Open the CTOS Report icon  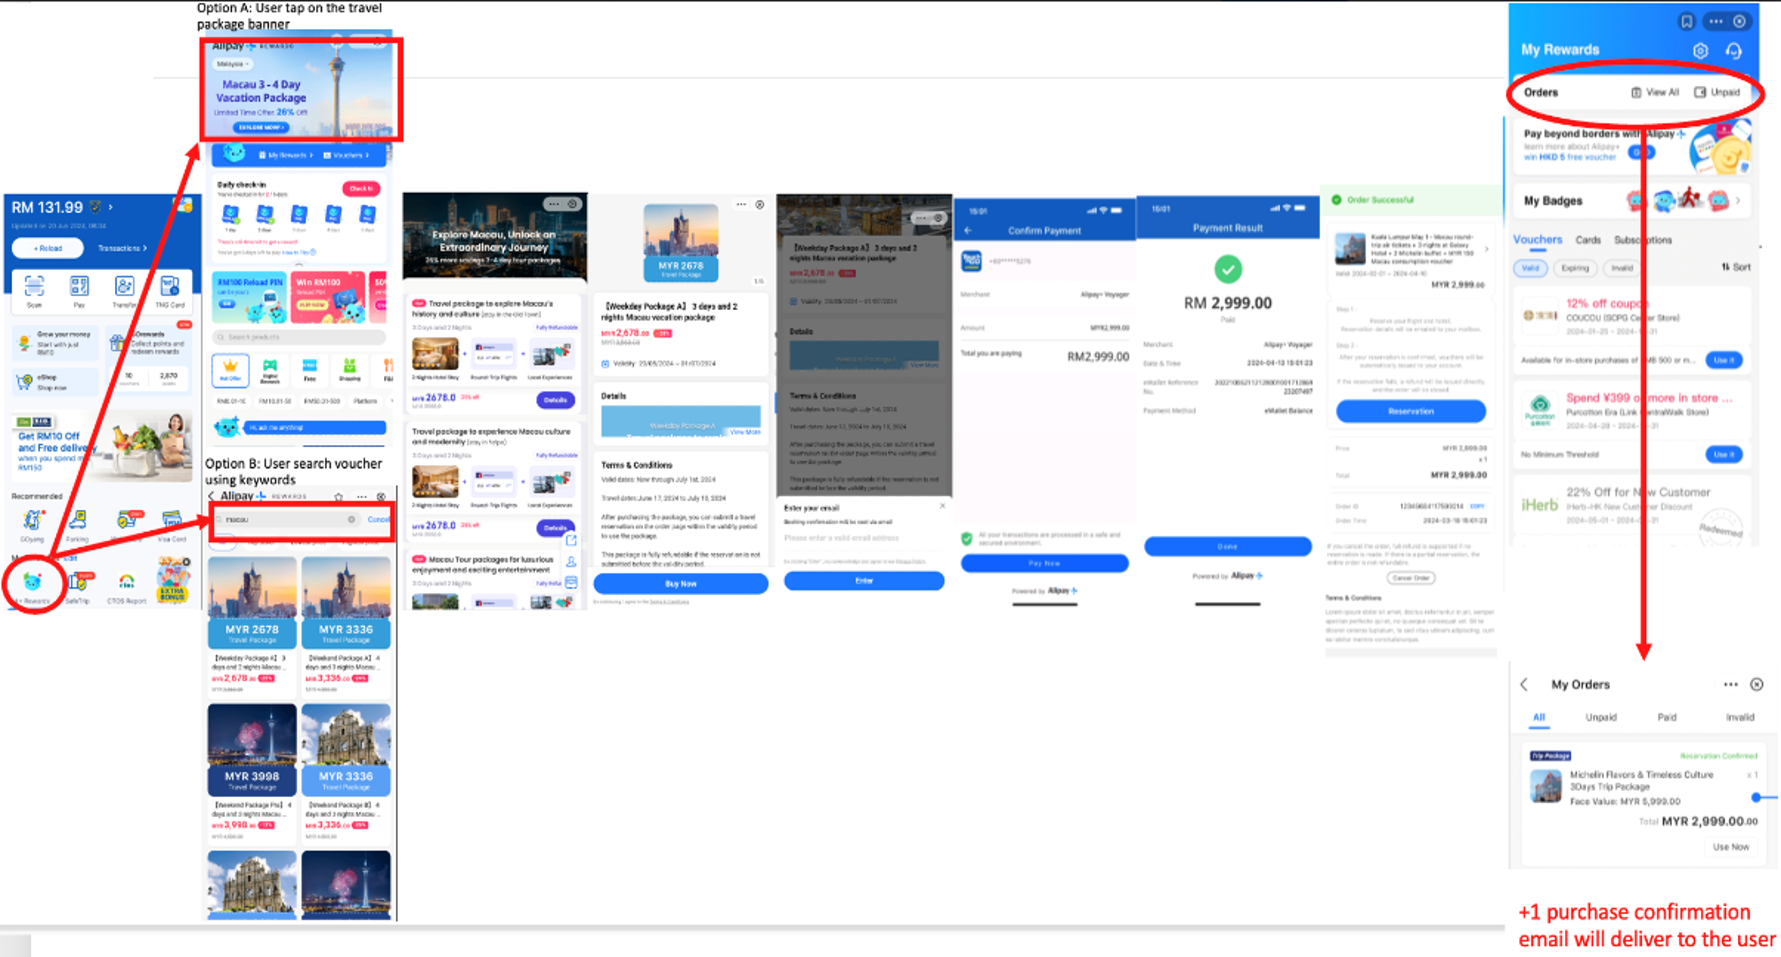[x=126, y=581]
